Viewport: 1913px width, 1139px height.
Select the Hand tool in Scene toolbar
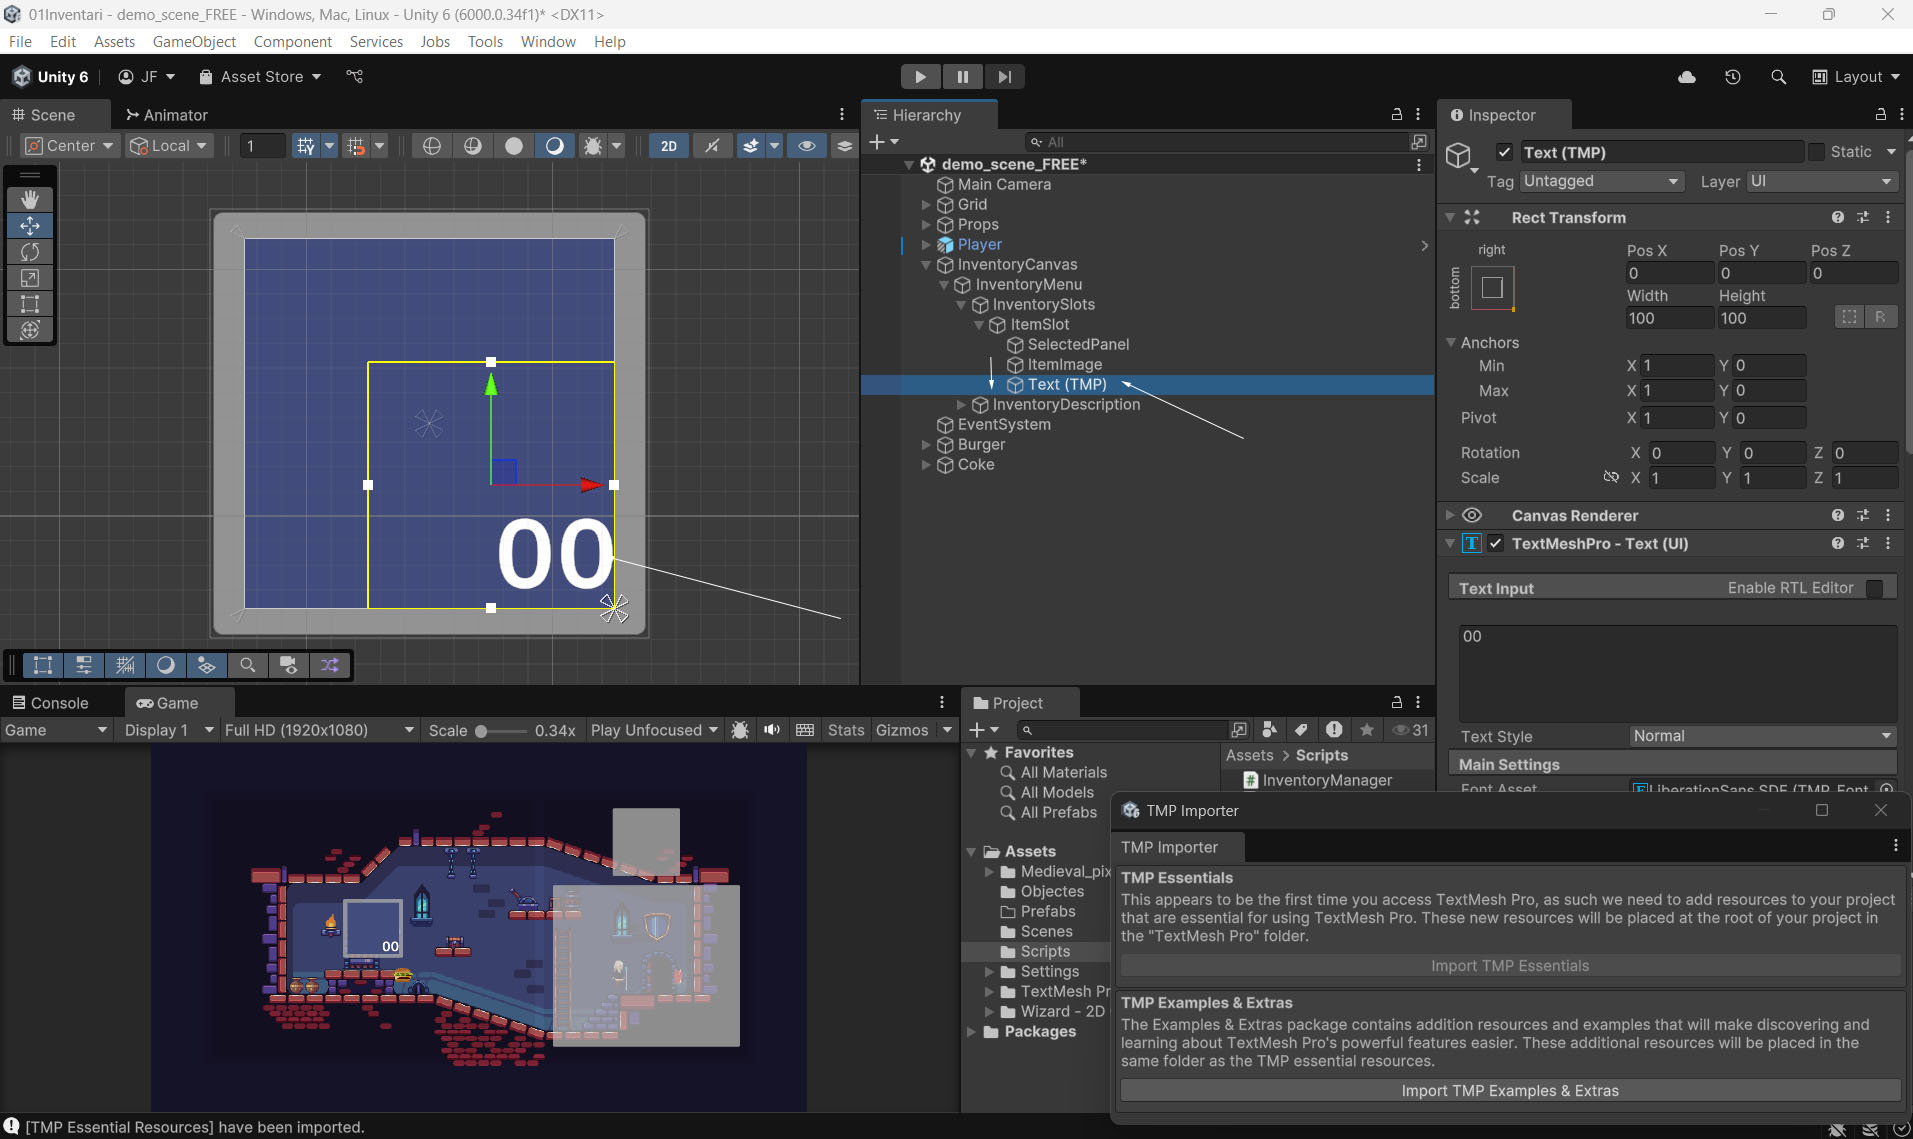30,200
